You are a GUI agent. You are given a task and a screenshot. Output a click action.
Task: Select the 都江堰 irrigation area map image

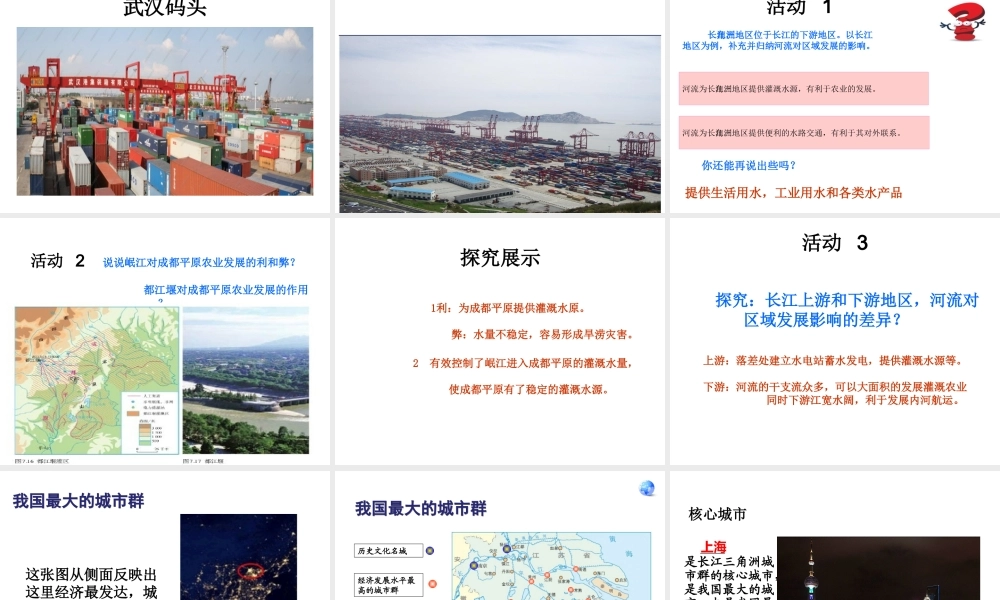[97, 381]
